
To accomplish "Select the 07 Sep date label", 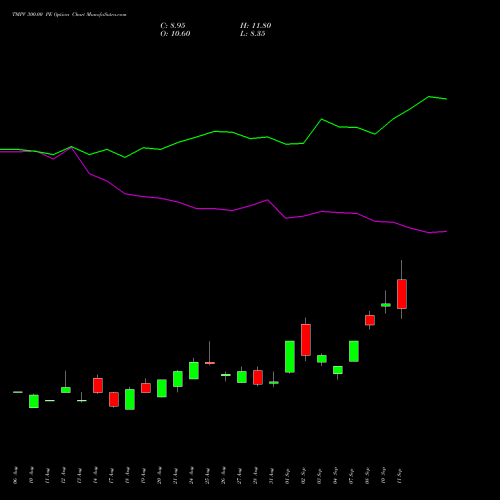I will [x=351, y=475].
